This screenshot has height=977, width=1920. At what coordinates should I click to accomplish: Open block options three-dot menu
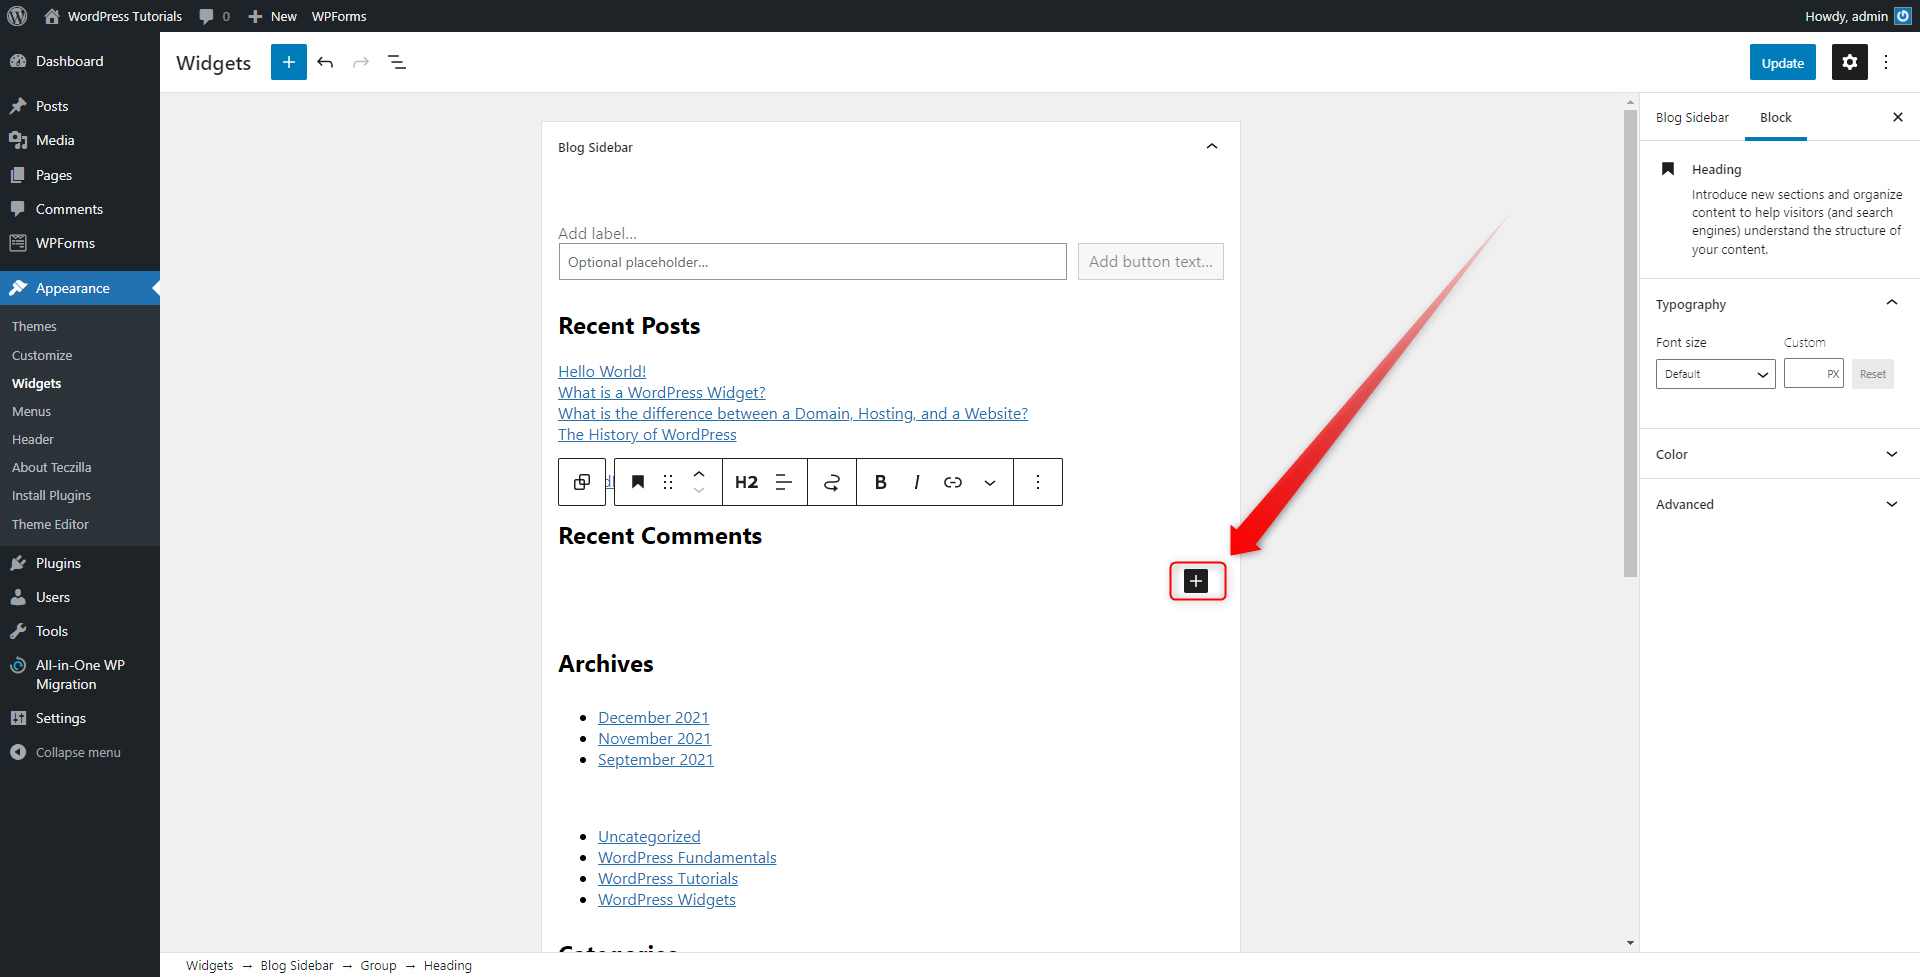[1038, 482]
